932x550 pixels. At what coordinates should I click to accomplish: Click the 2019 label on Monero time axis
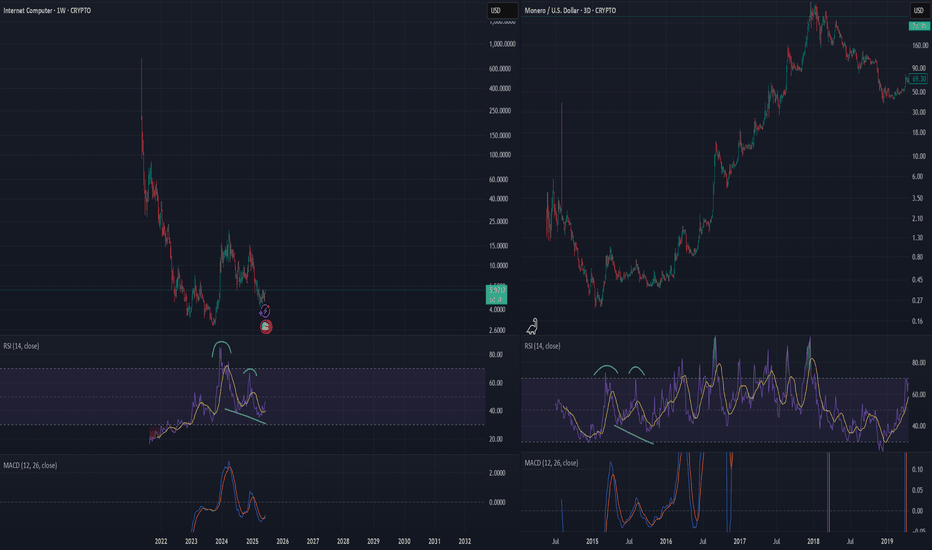click(887, 541)
